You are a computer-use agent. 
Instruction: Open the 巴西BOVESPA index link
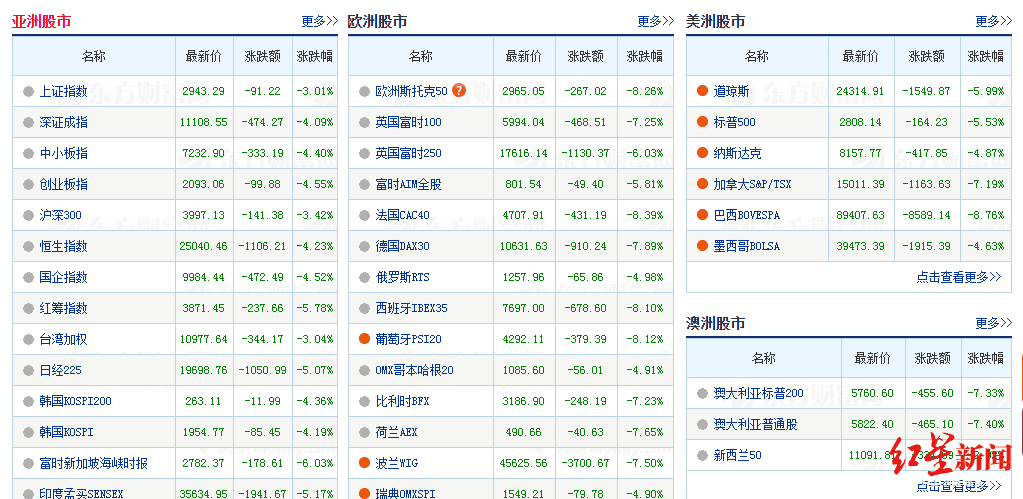tap(746, 215)
